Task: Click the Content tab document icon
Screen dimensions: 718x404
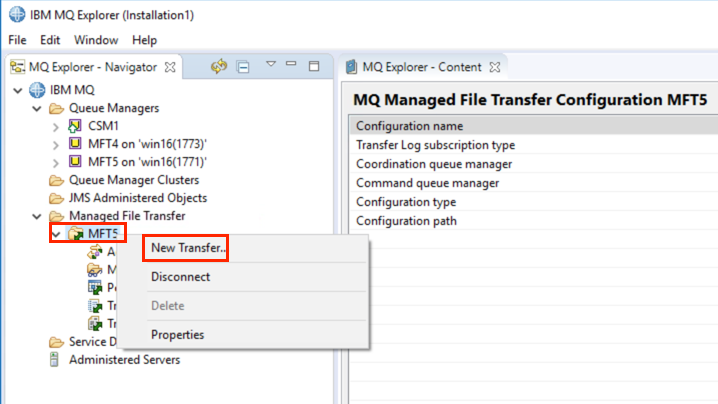Action: pos(351,67)
